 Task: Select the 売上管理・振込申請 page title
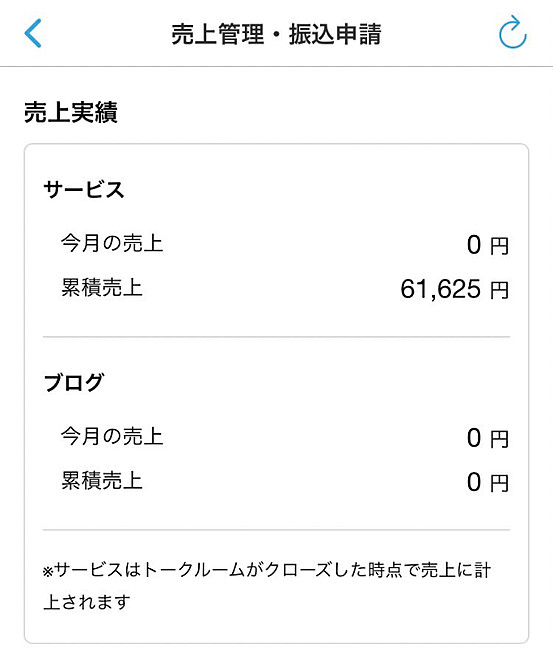(x=276, y=34)
